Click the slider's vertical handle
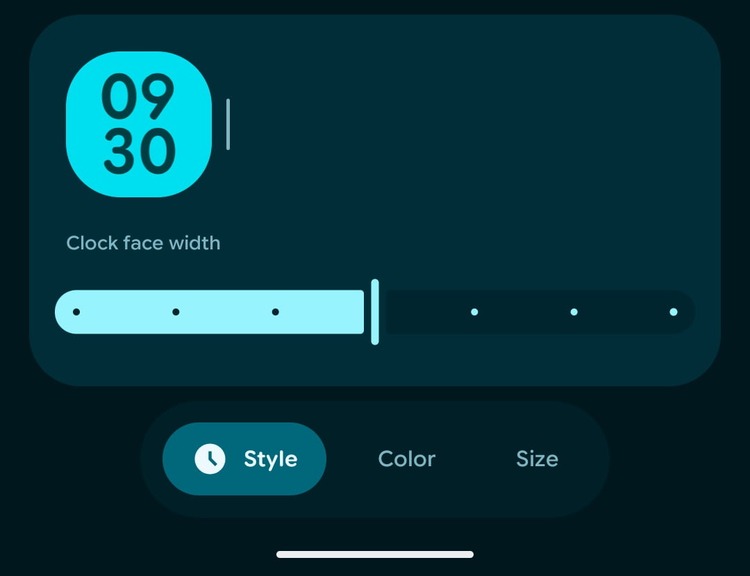Viewport: 750px width, 576px height. point(375,312)
